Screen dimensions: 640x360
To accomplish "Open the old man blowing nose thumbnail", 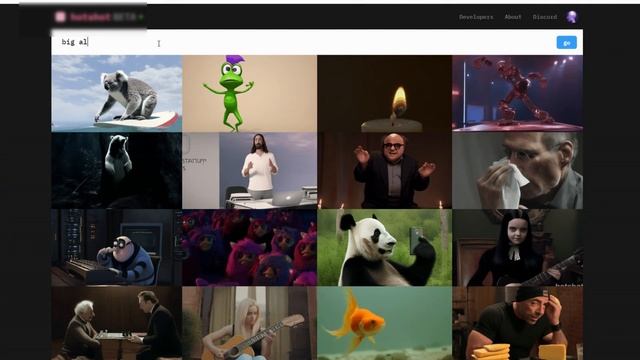I will (518, 171).
